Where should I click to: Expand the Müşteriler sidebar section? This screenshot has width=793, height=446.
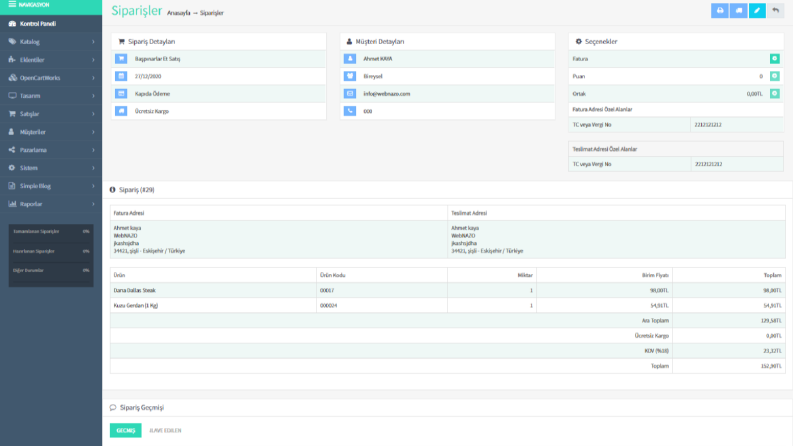coord(51,132)
